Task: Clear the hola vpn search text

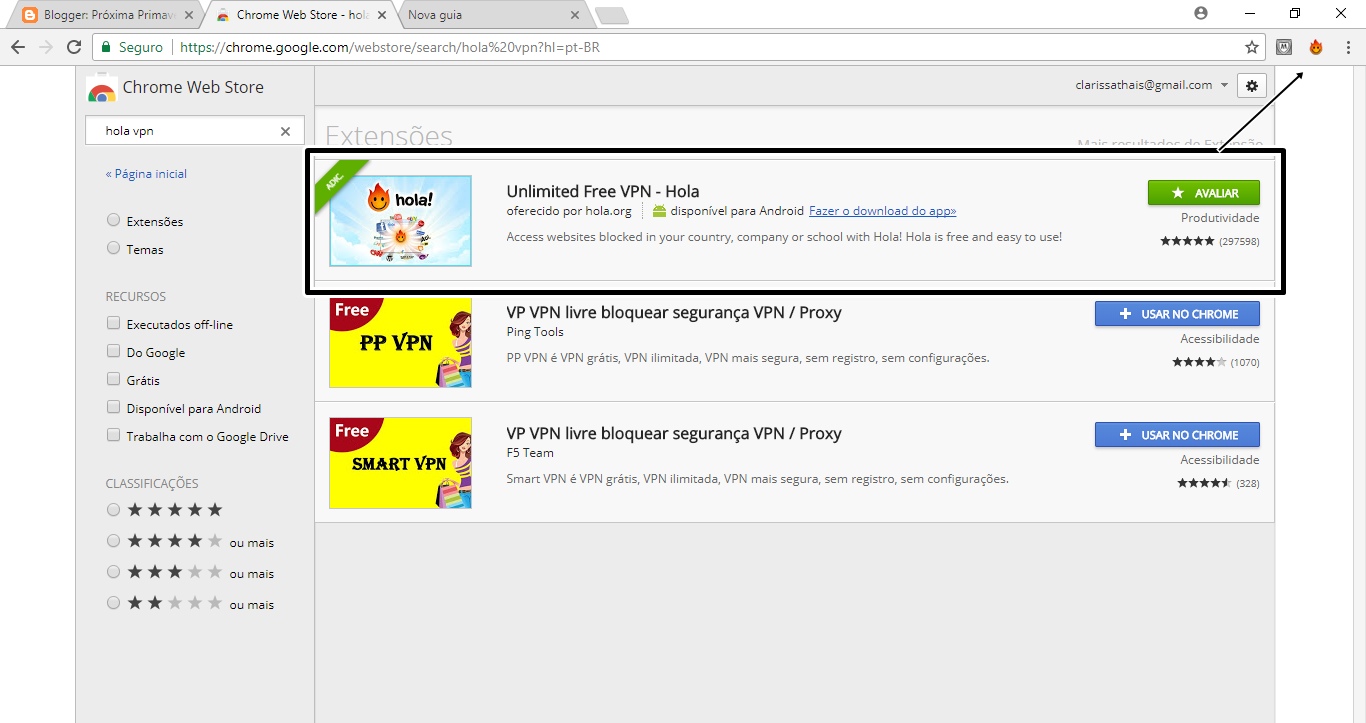Action: coord(285,131)
